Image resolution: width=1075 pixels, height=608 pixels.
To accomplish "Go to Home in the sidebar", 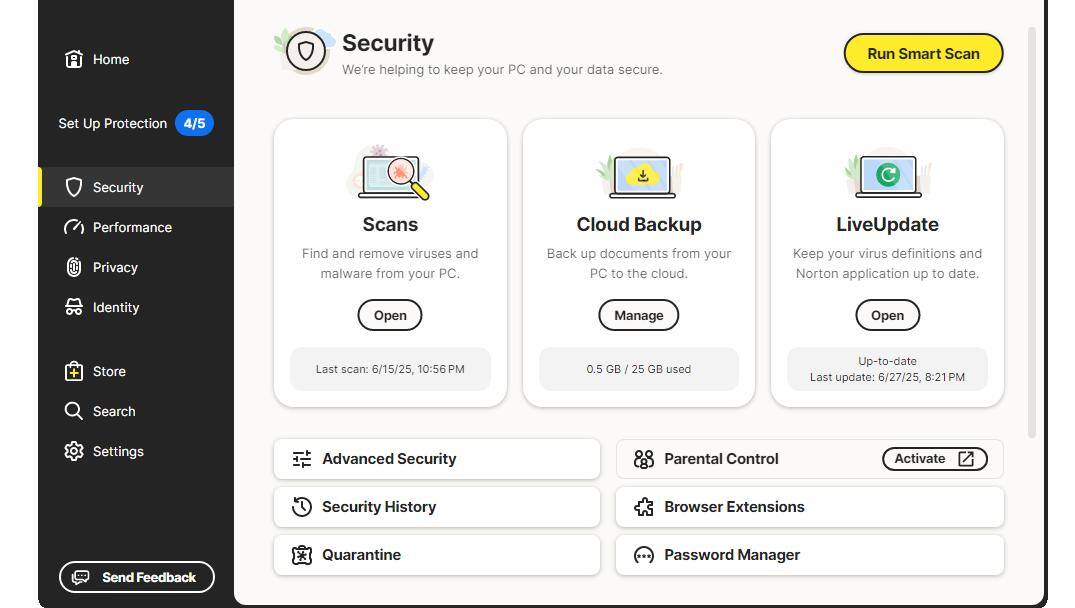I will pyautogui.click(x=110, y=59).
